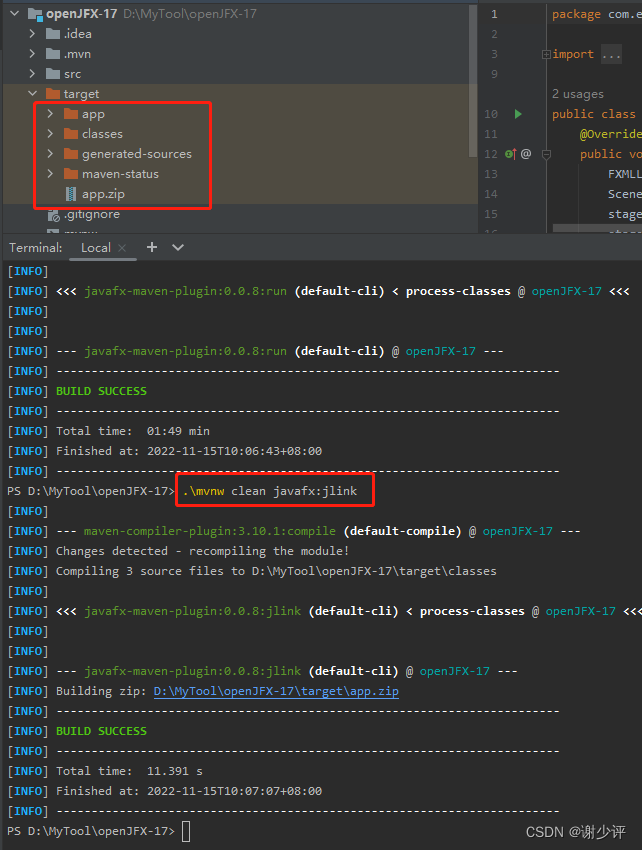Expand the maven-status folder
The height and width of the screenshot is (850, 642).
(50, 174)
